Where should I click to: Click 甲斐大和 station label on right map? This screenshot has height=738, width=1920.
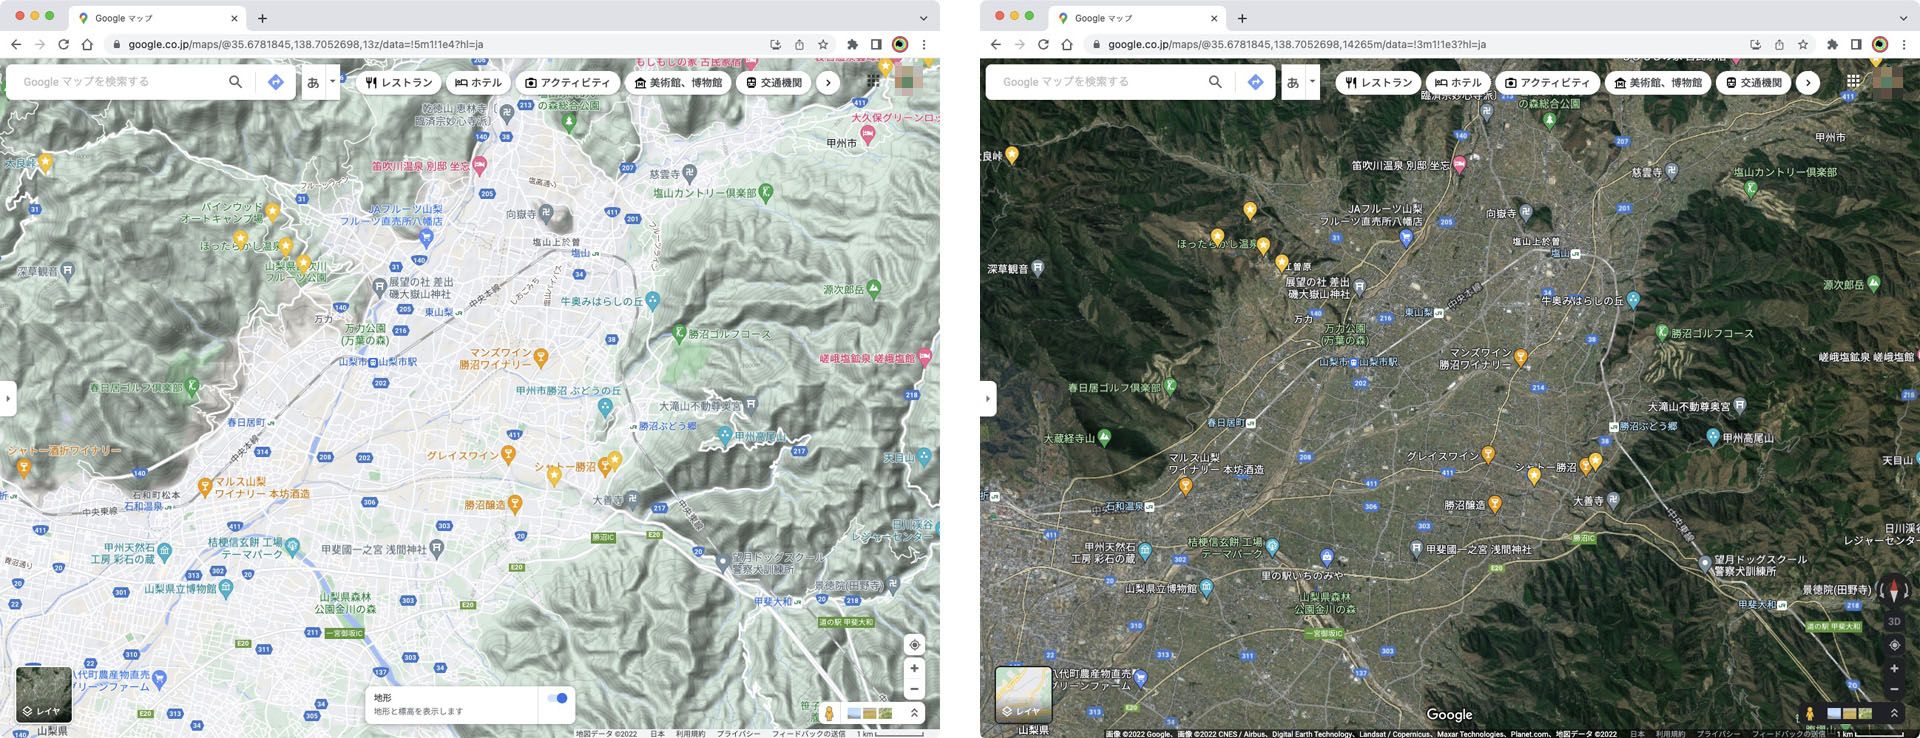pos(1756,604)
